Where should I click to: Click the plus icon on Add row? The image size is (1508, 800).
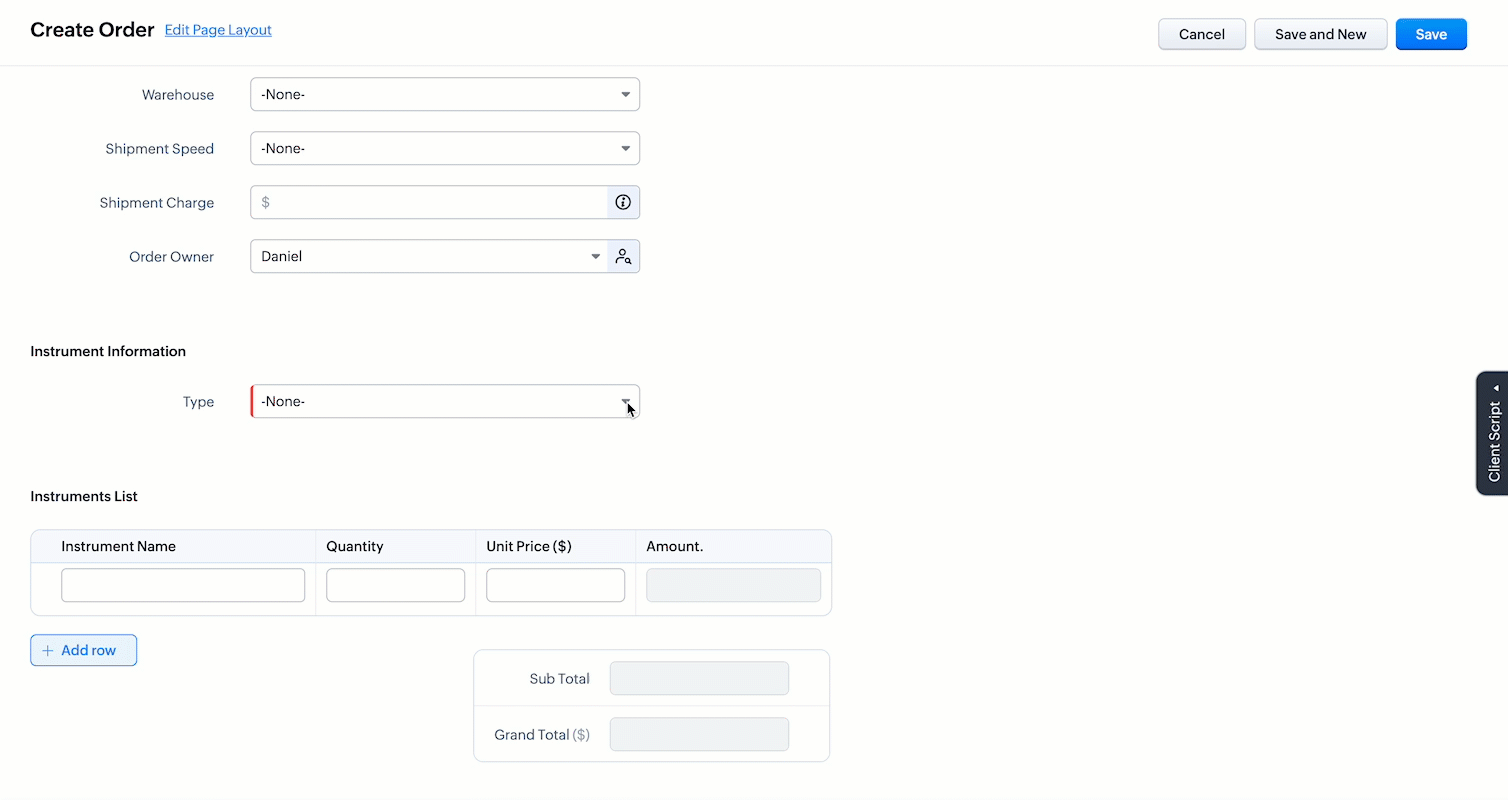point(48,650)
